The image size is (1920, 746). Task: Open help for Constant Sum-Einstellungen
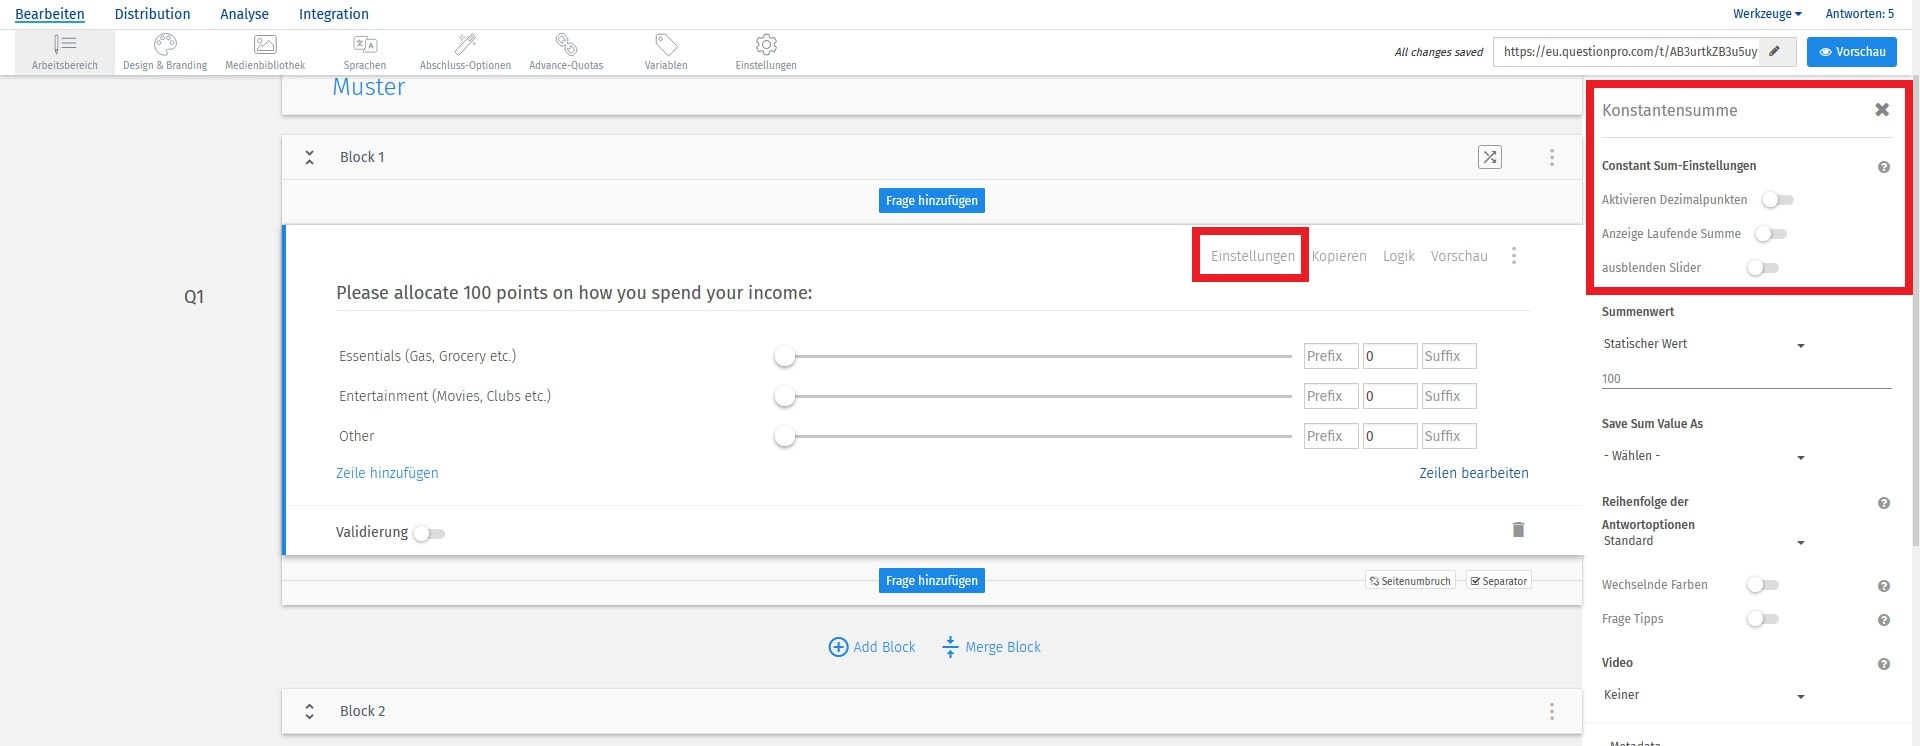click(1884, 167)
